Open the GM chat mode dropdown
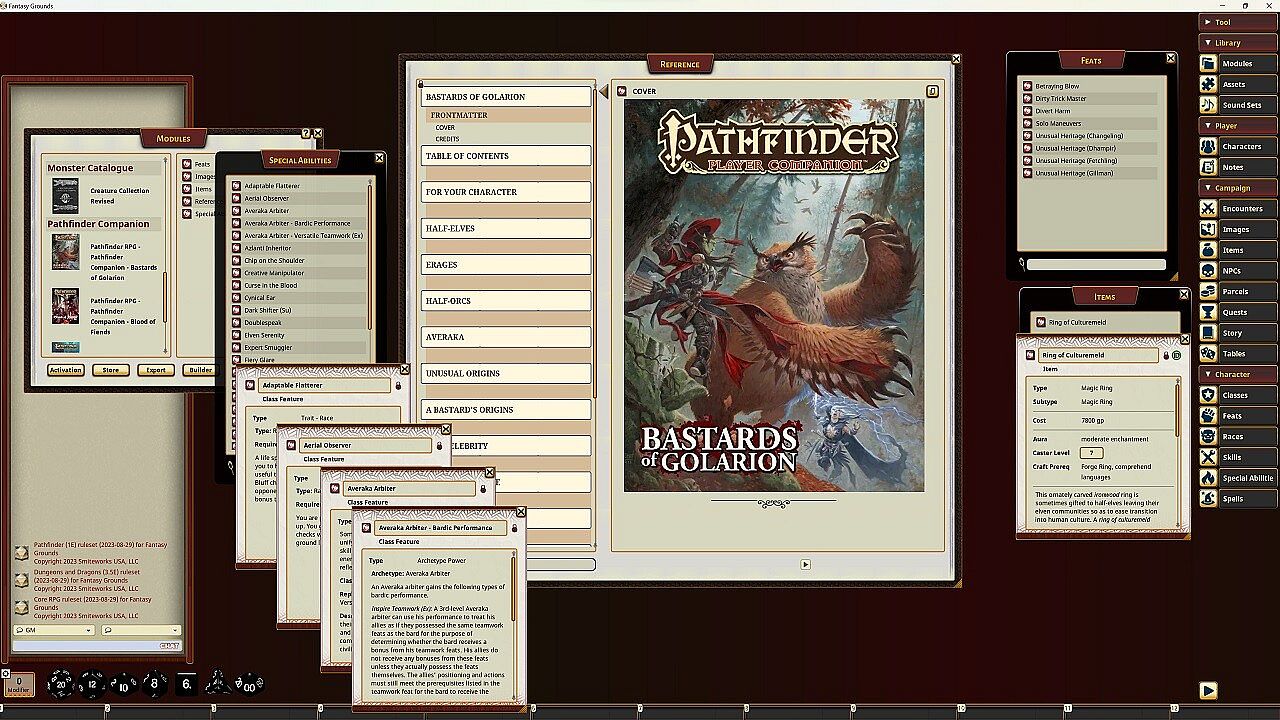Viewport: 1280px width, 720px height. pos(54,630)
